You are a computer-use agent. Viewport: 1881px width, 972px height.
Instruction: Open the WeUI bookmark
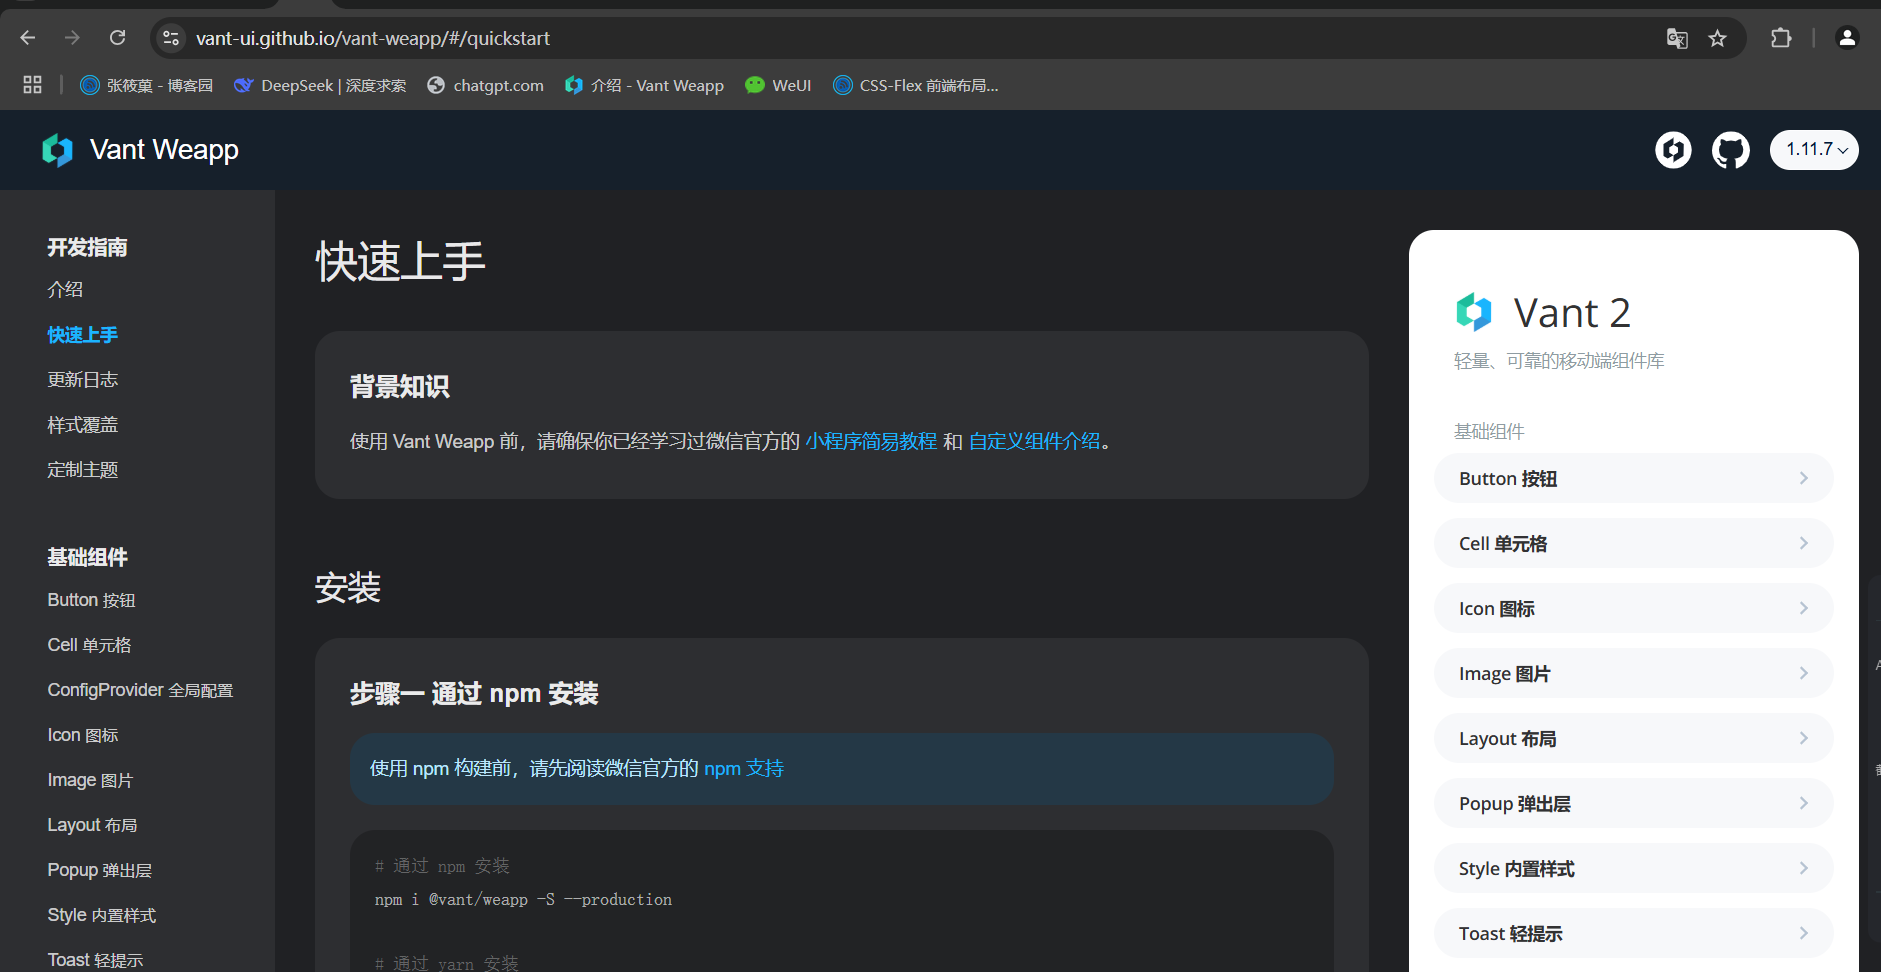pos(778,85)
